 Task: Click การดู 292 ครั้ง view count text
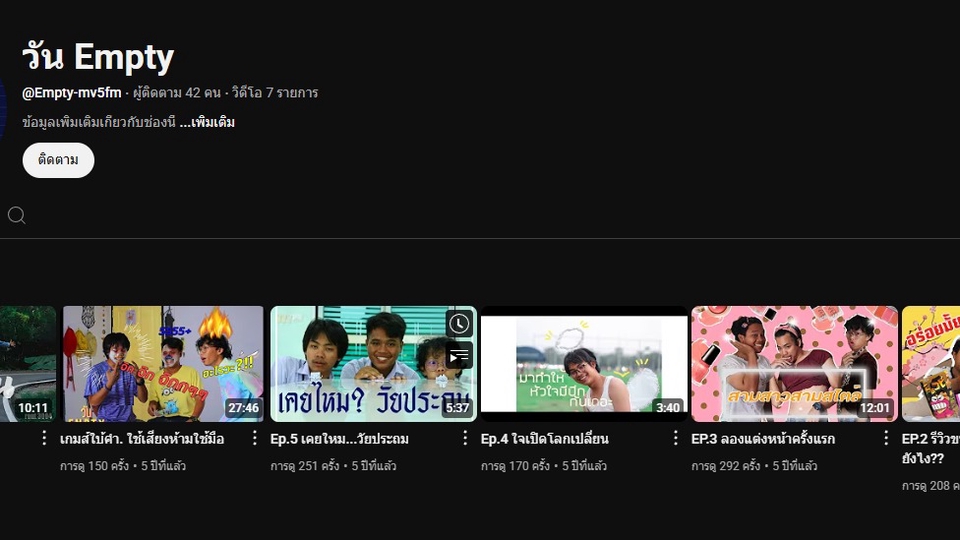pyautogui.click(x=726, y=466)
